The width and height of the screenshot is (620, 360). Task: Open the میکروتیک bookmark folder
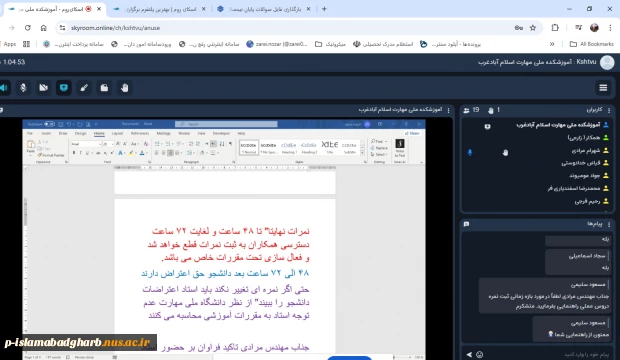pos(330,44)
